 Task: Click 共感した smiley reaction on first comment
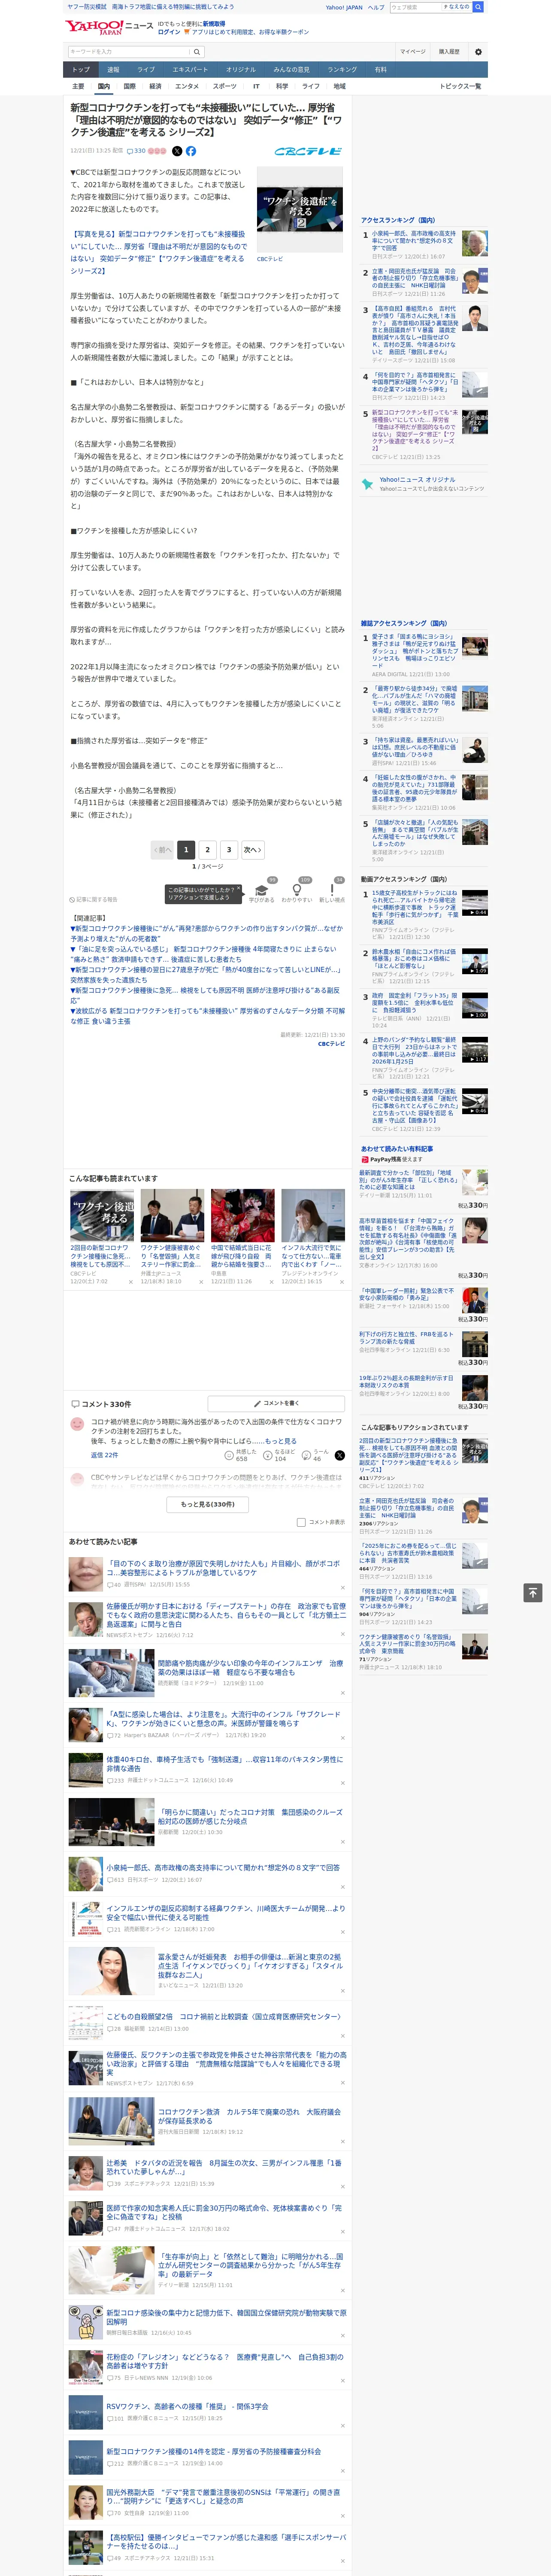[x=242, y=1455]
